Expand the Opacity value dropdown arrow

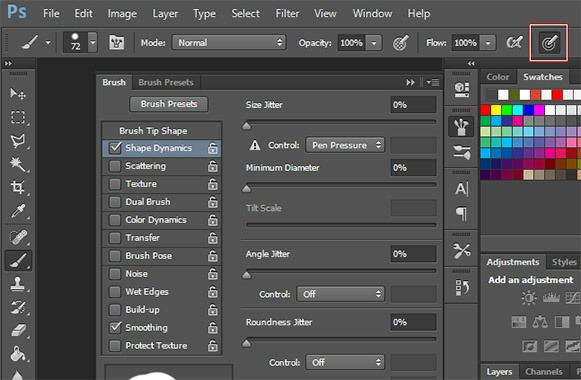(374, 43)
